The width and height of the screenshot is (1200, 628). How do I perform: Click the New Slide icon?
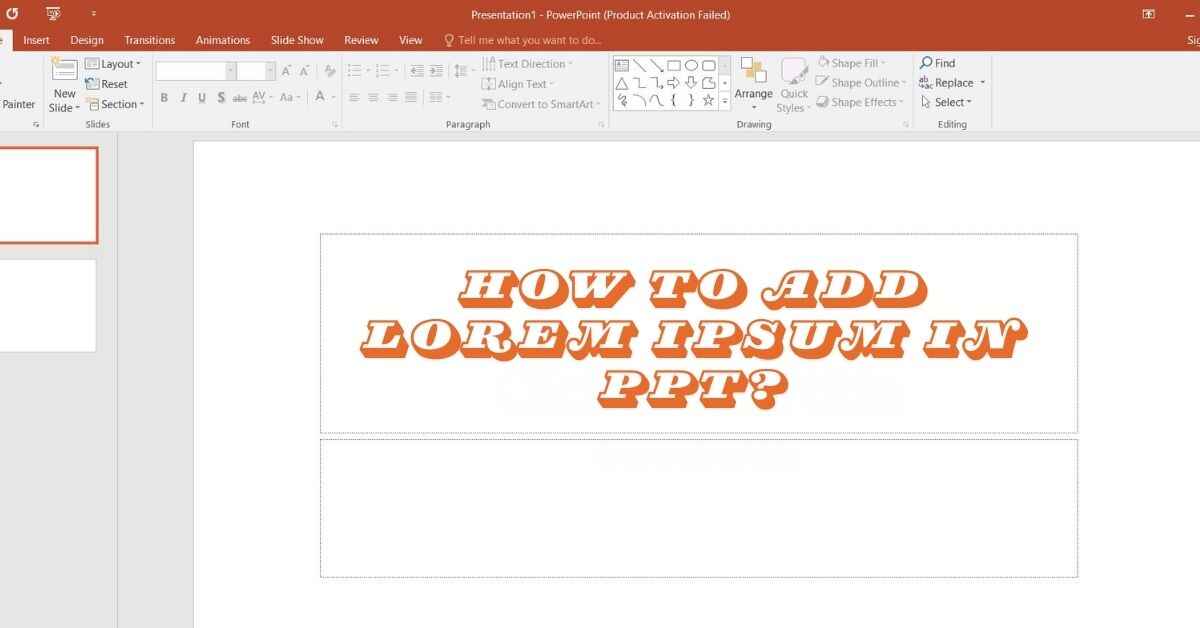point(64,71)
